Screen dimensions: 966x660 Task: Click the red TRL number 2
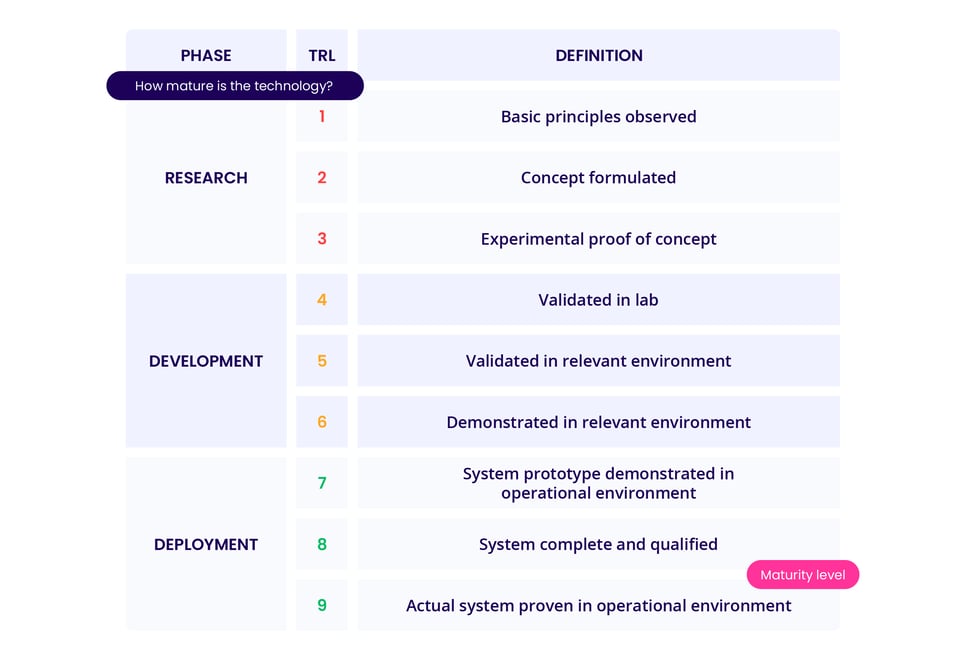tap(322, 178)
